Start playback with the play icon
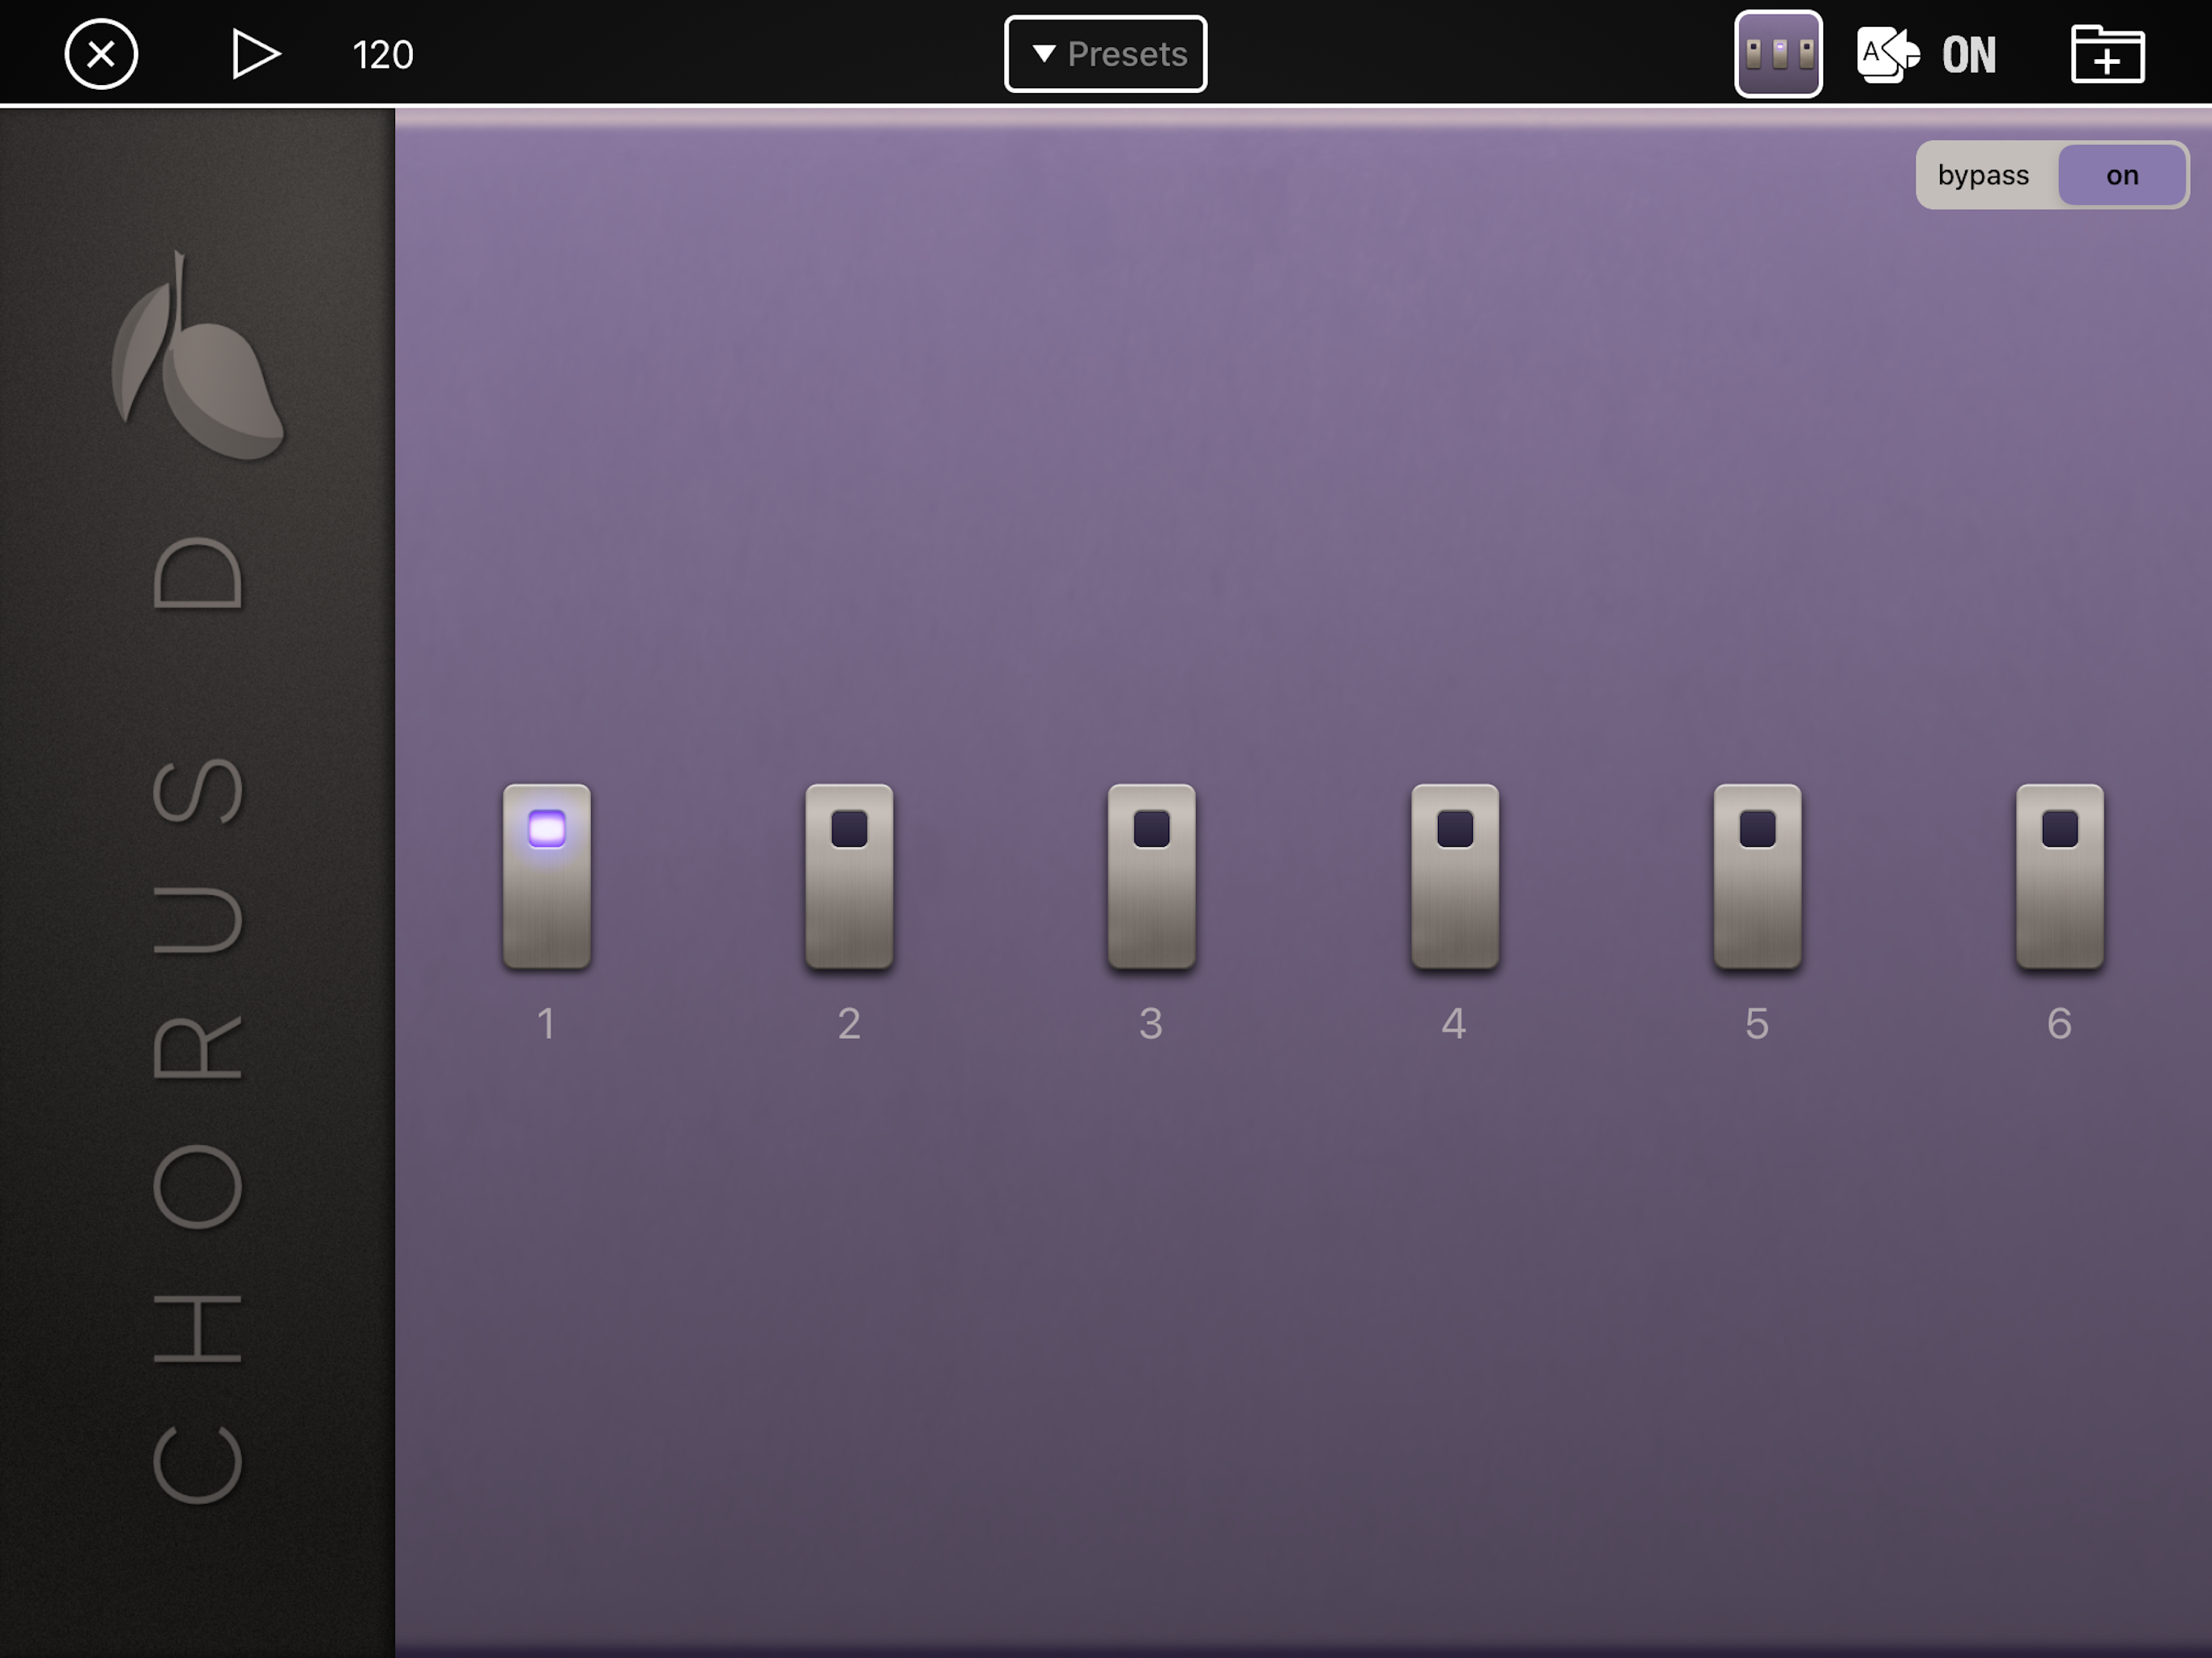 [255, 54]
